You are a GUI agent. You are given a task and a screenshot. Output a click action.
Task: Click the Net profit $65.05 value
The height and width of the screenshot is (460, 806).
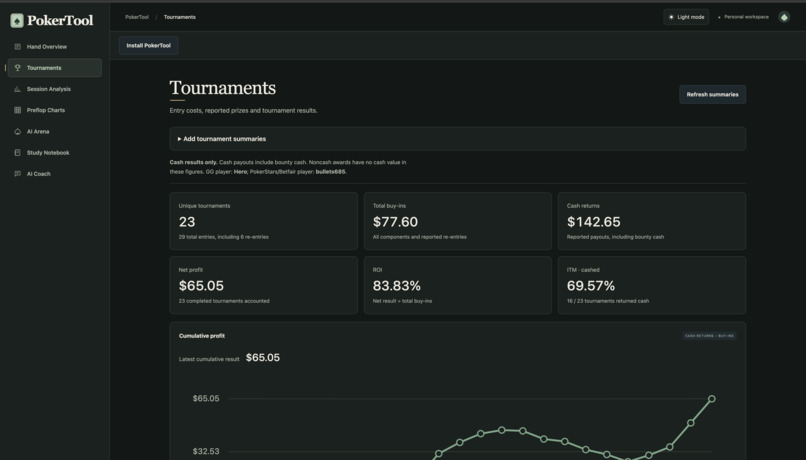tap(201, 286)
